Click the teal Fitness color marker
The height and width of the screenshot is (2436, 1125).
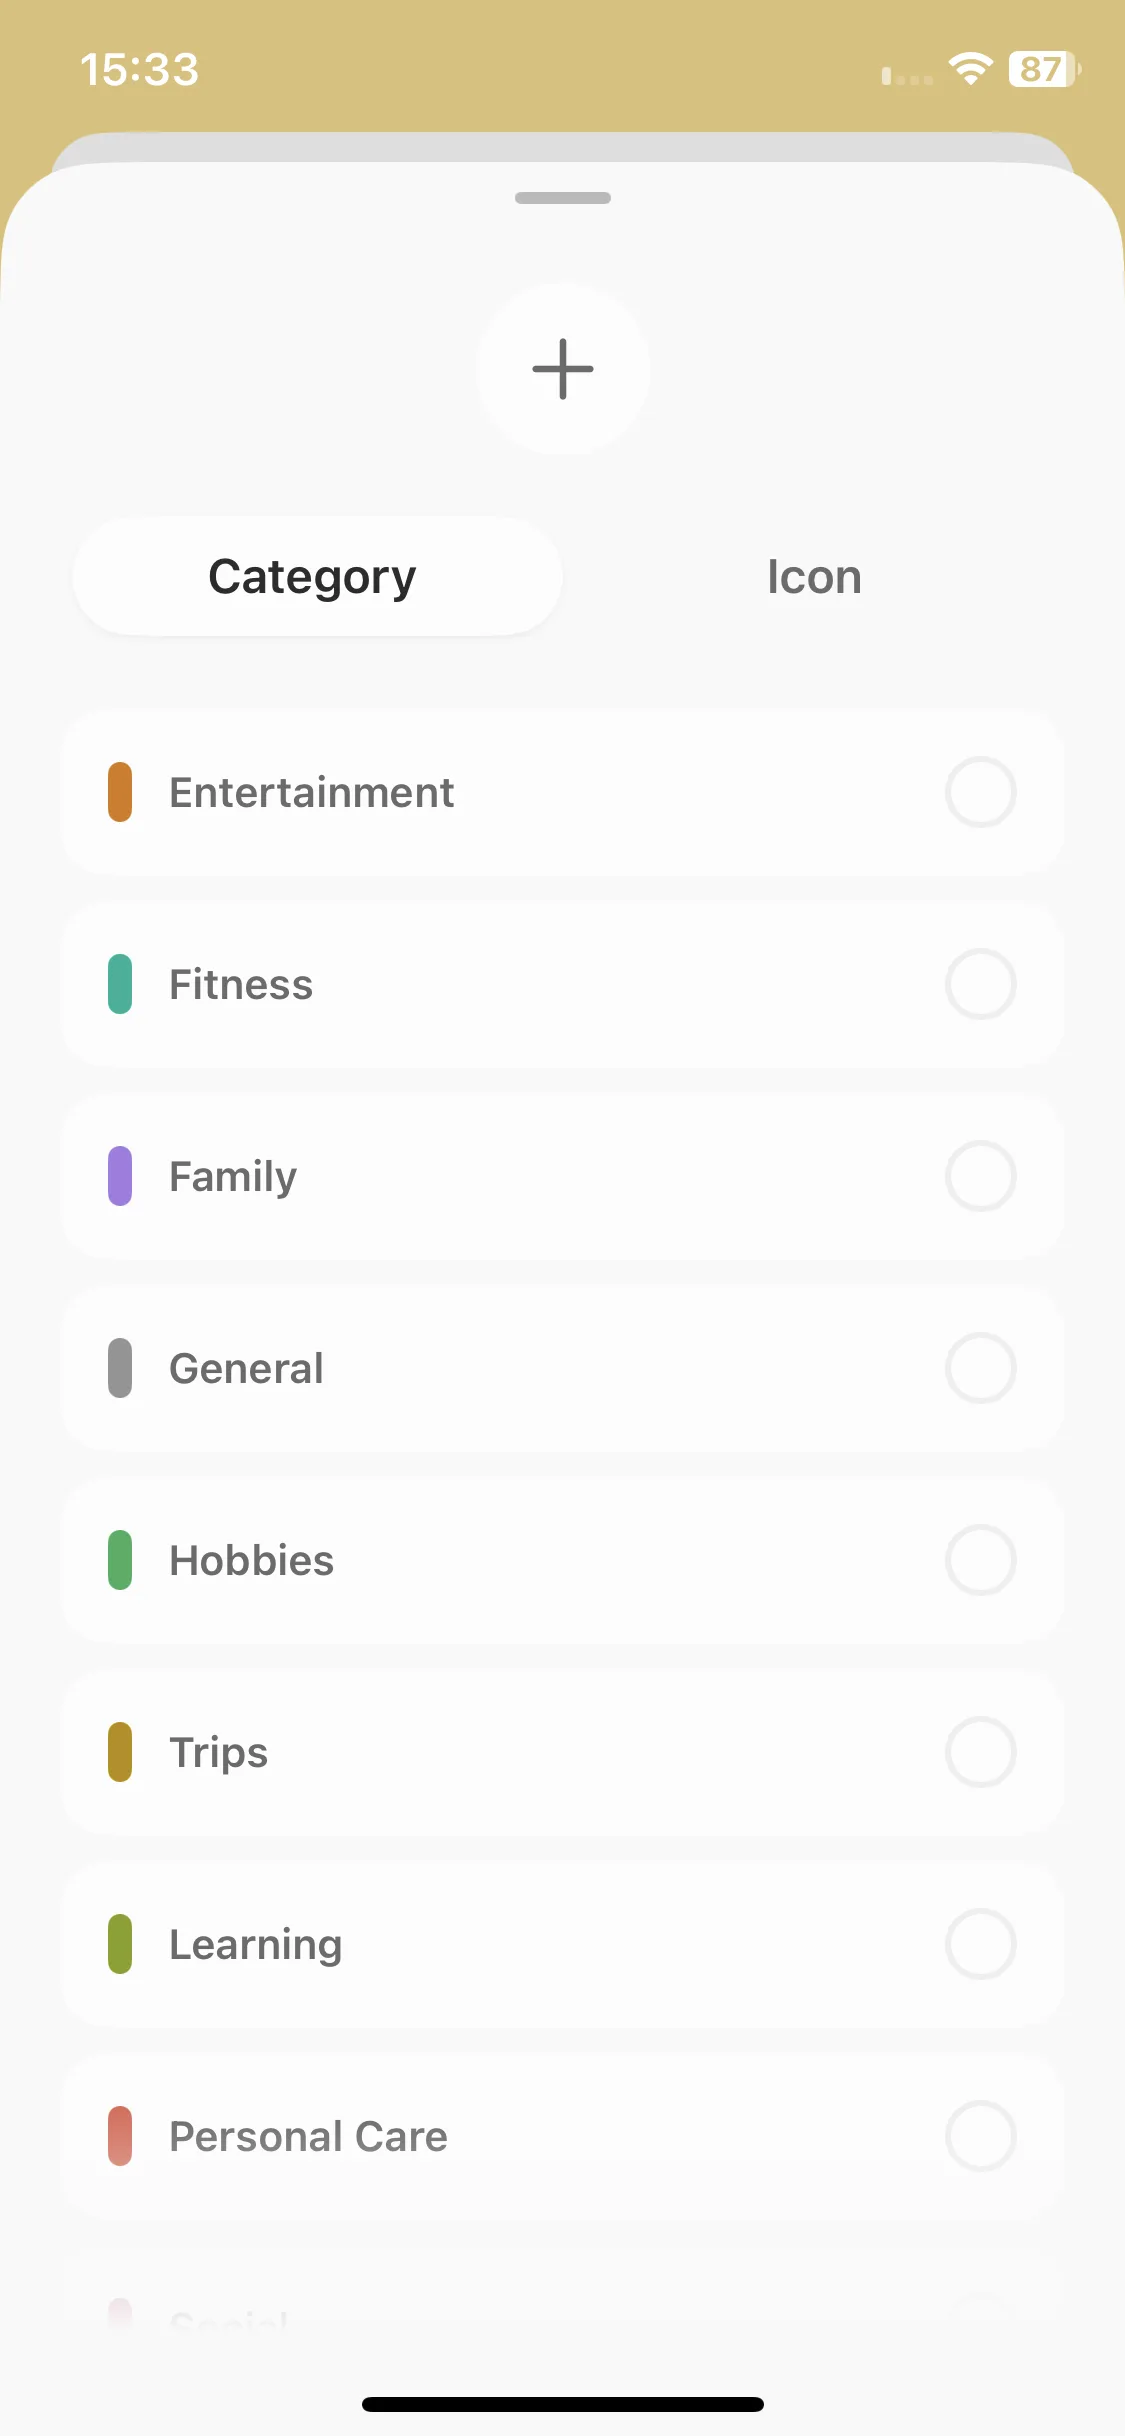[x=120, y=984]
